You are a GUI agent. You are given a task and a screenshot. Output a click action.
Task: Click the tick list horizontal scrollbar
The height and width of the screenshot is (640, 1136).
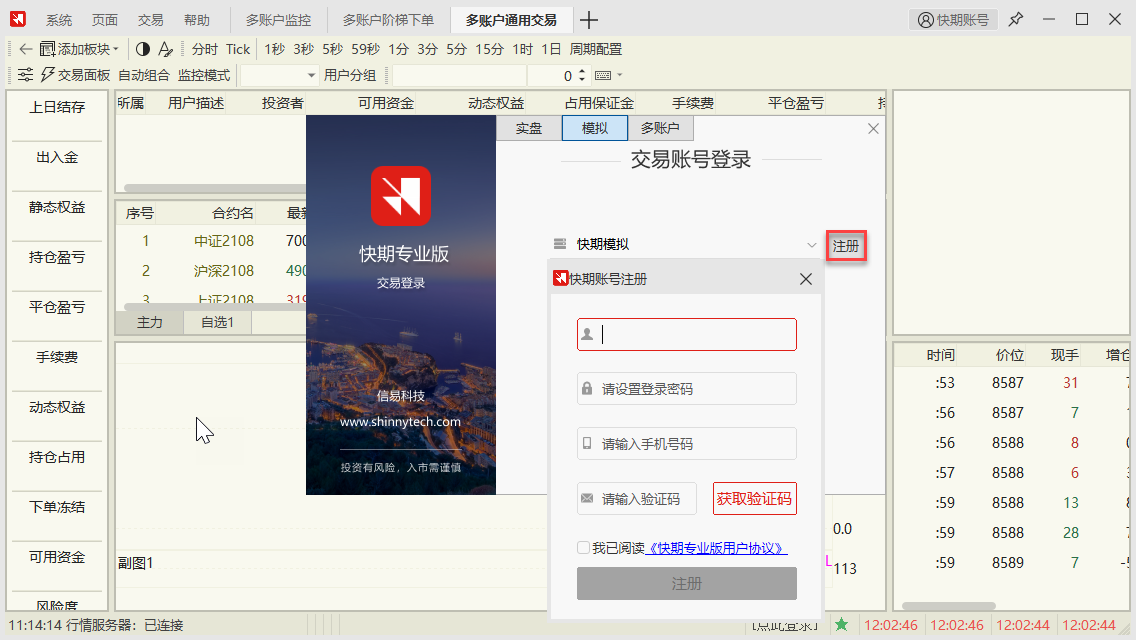pyautogui.click(x=948, y=606)
